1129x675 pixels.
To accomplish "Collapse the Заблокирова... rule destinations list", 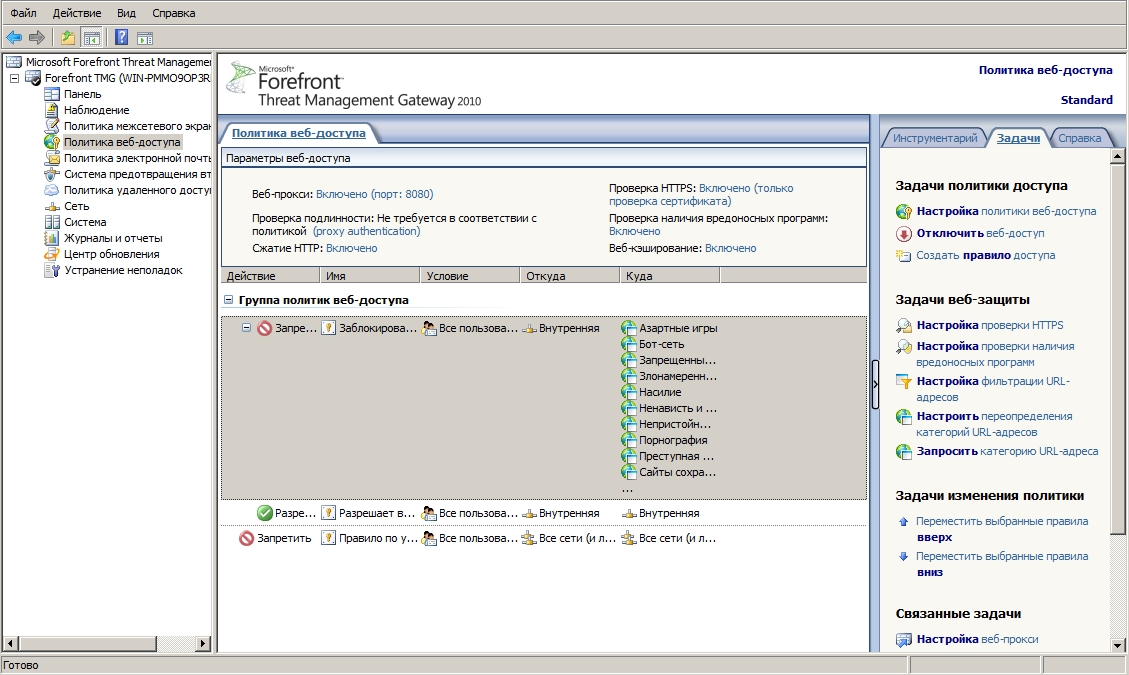I will pyautogui.click(x=246, y=328).
